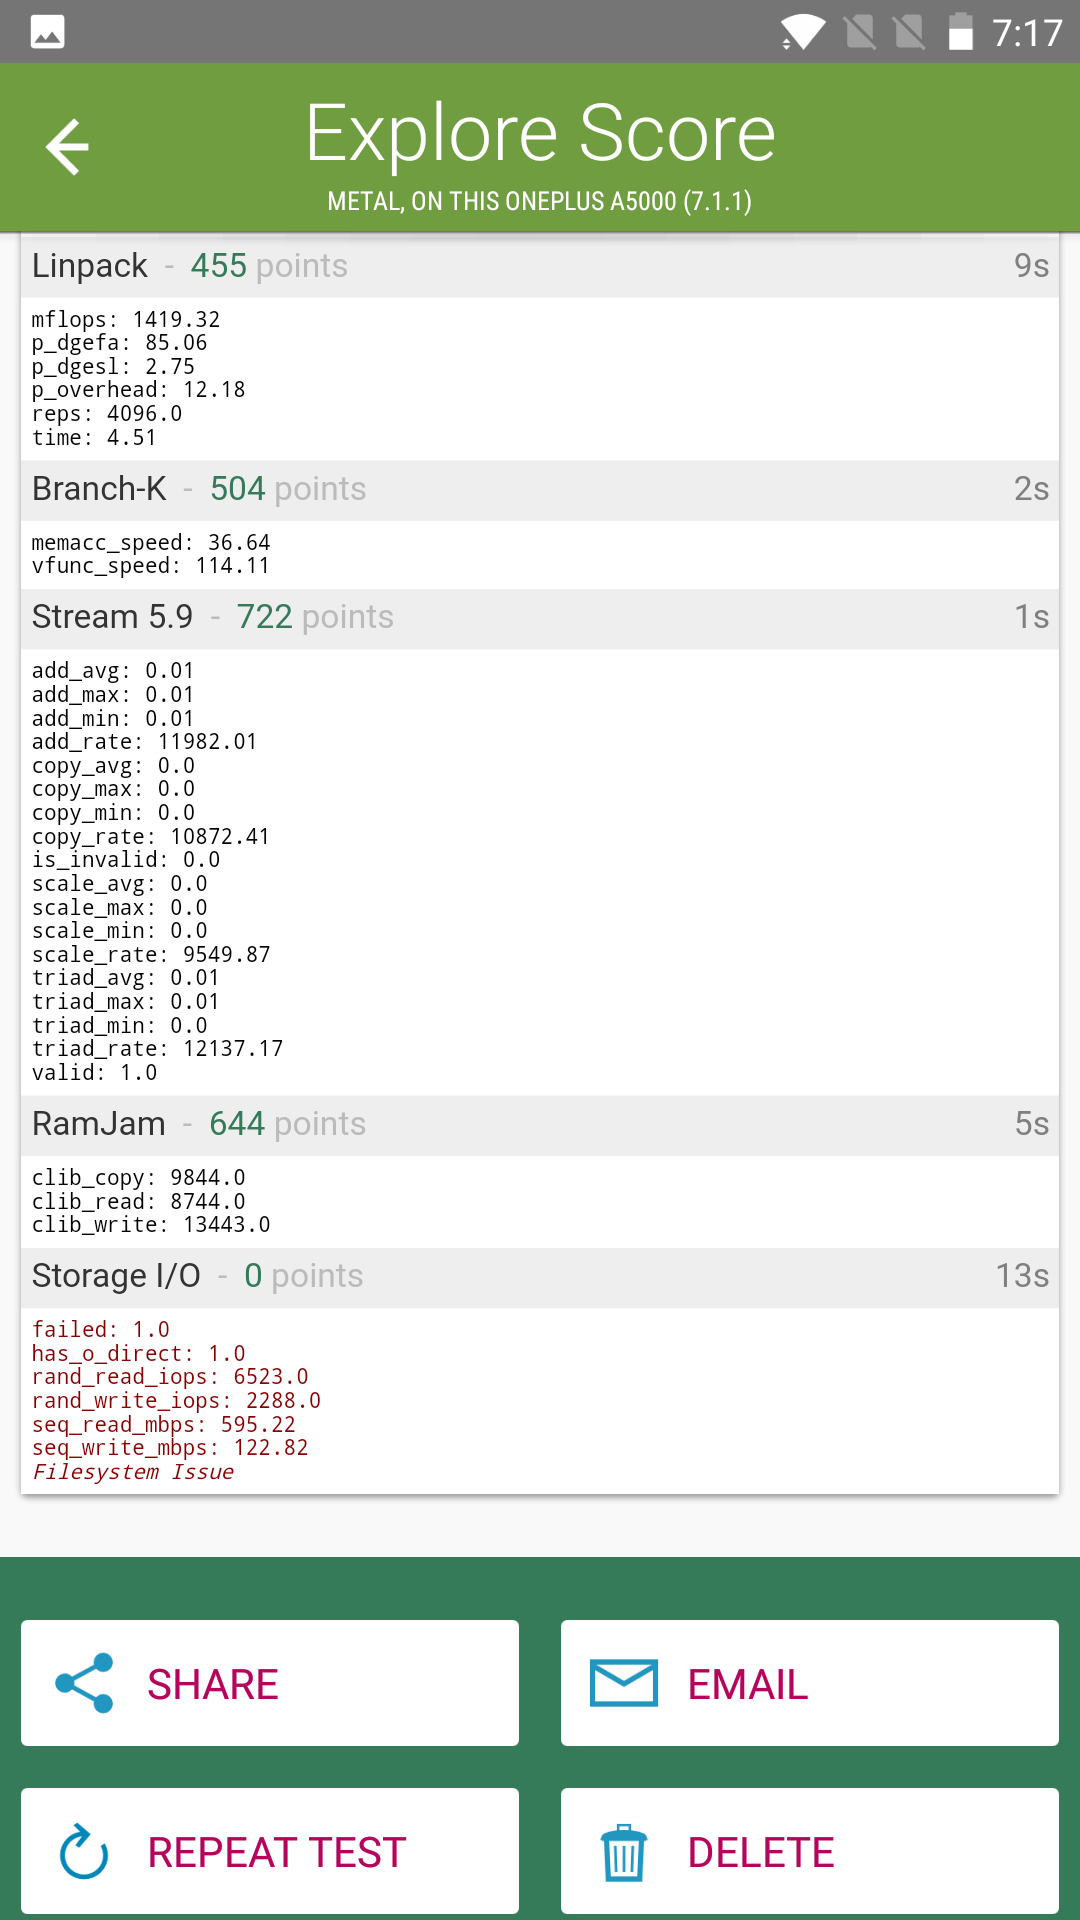Tap the 9s duration for Linpack

coord(1031,266)
